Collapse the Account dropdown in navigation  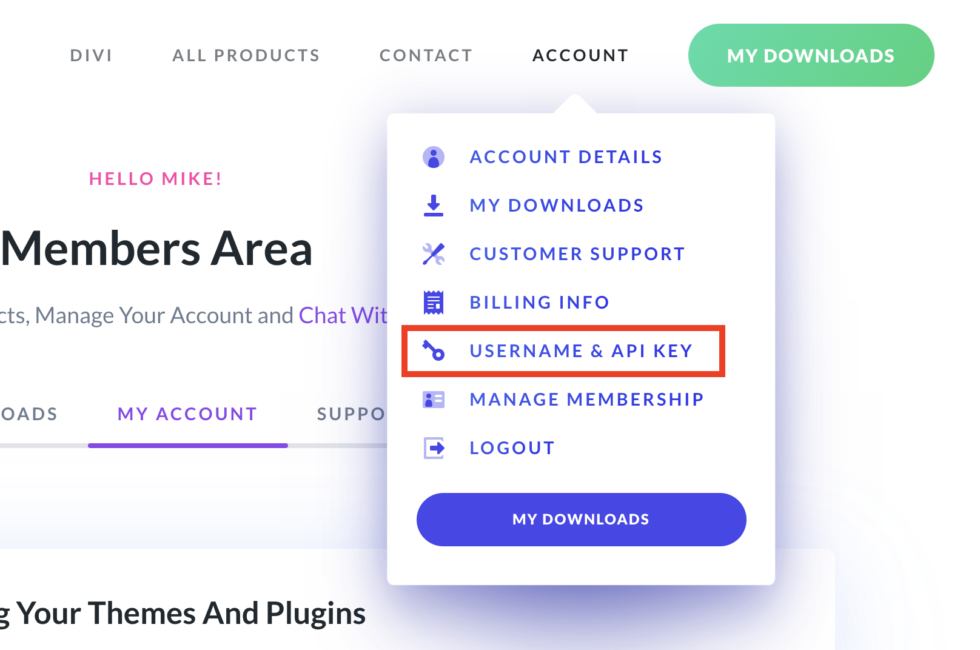[x=580, y=56]
